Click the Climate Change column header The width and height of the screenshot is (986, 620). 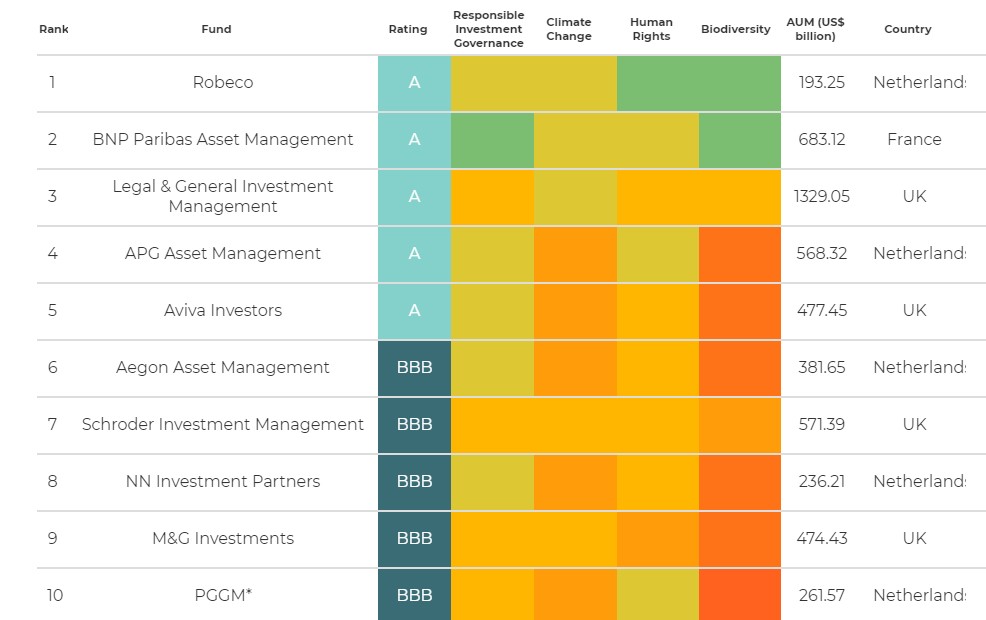pos(569,29)
